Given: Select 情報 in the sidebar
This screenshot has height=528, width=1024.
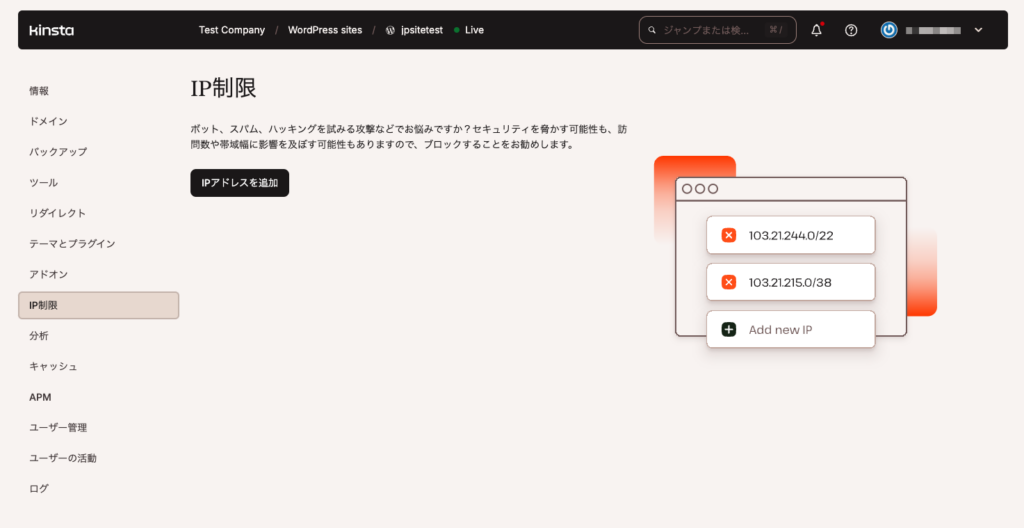Looking at the screenshot, I should [39, 91].
